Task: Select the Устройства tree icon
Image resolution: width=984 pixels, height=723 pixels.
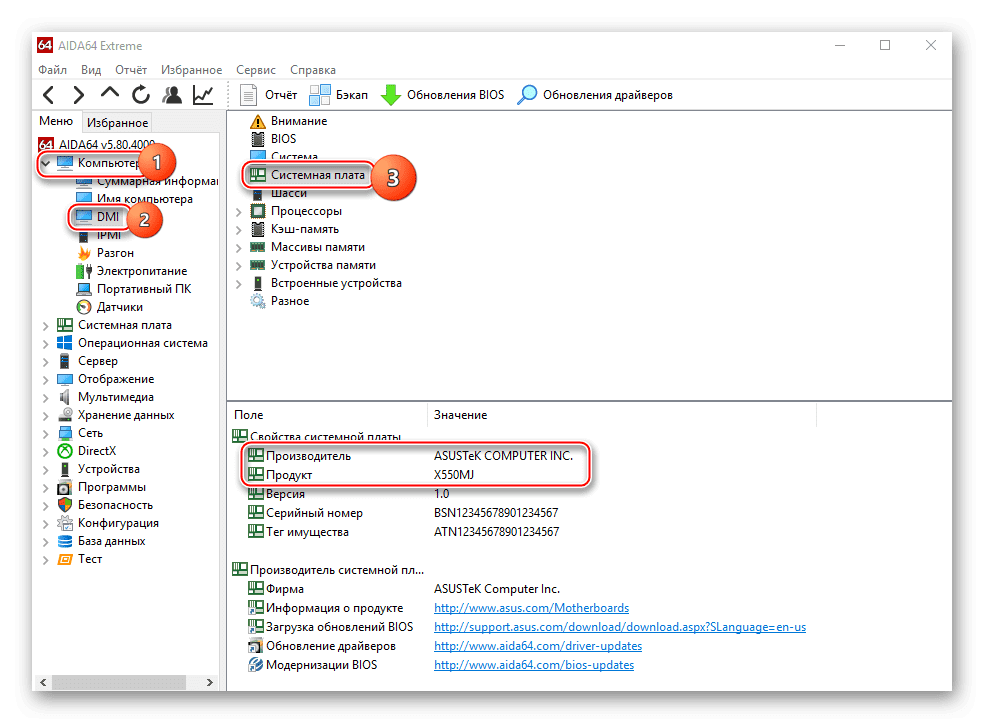Action: pos(65,469)
